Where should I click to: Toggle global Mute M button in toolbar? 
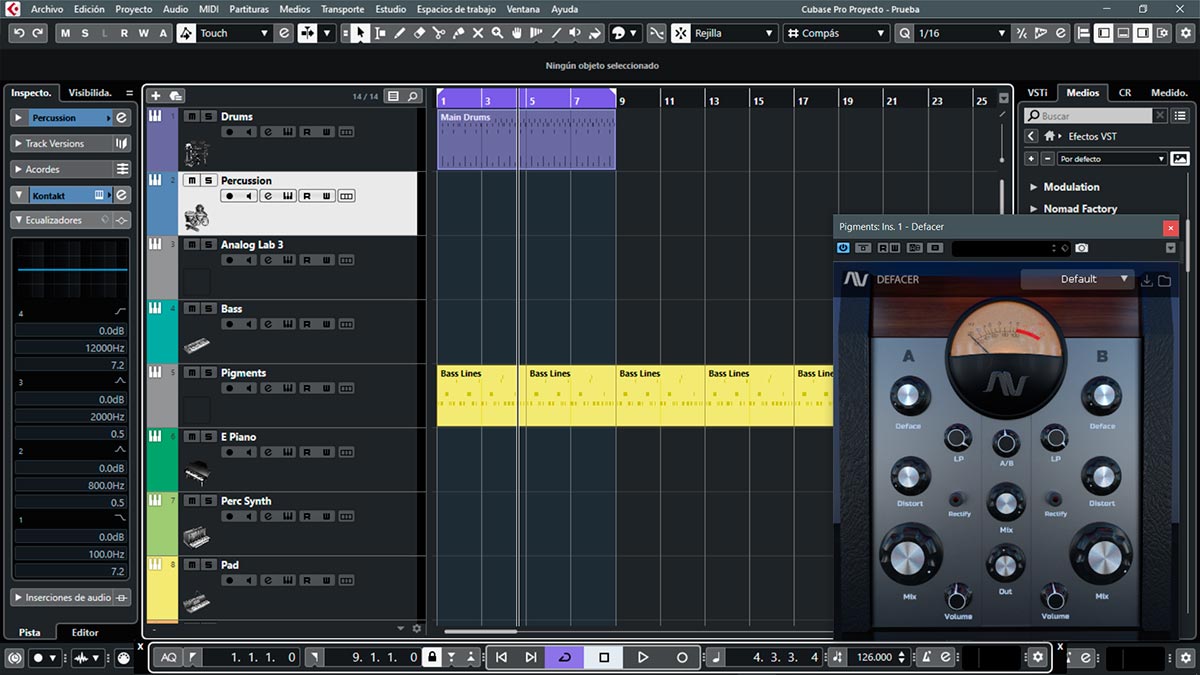(x=66, y=33)
